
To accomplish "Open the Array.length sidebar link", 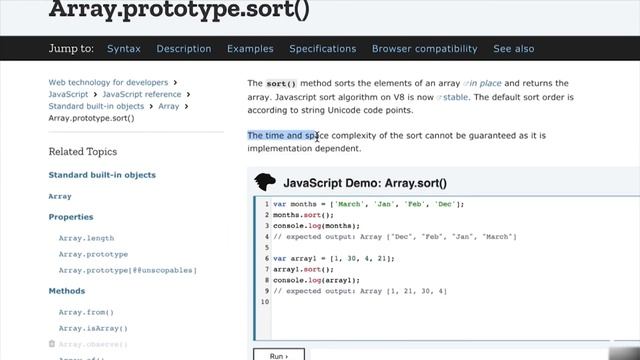I will coord(86,238).
